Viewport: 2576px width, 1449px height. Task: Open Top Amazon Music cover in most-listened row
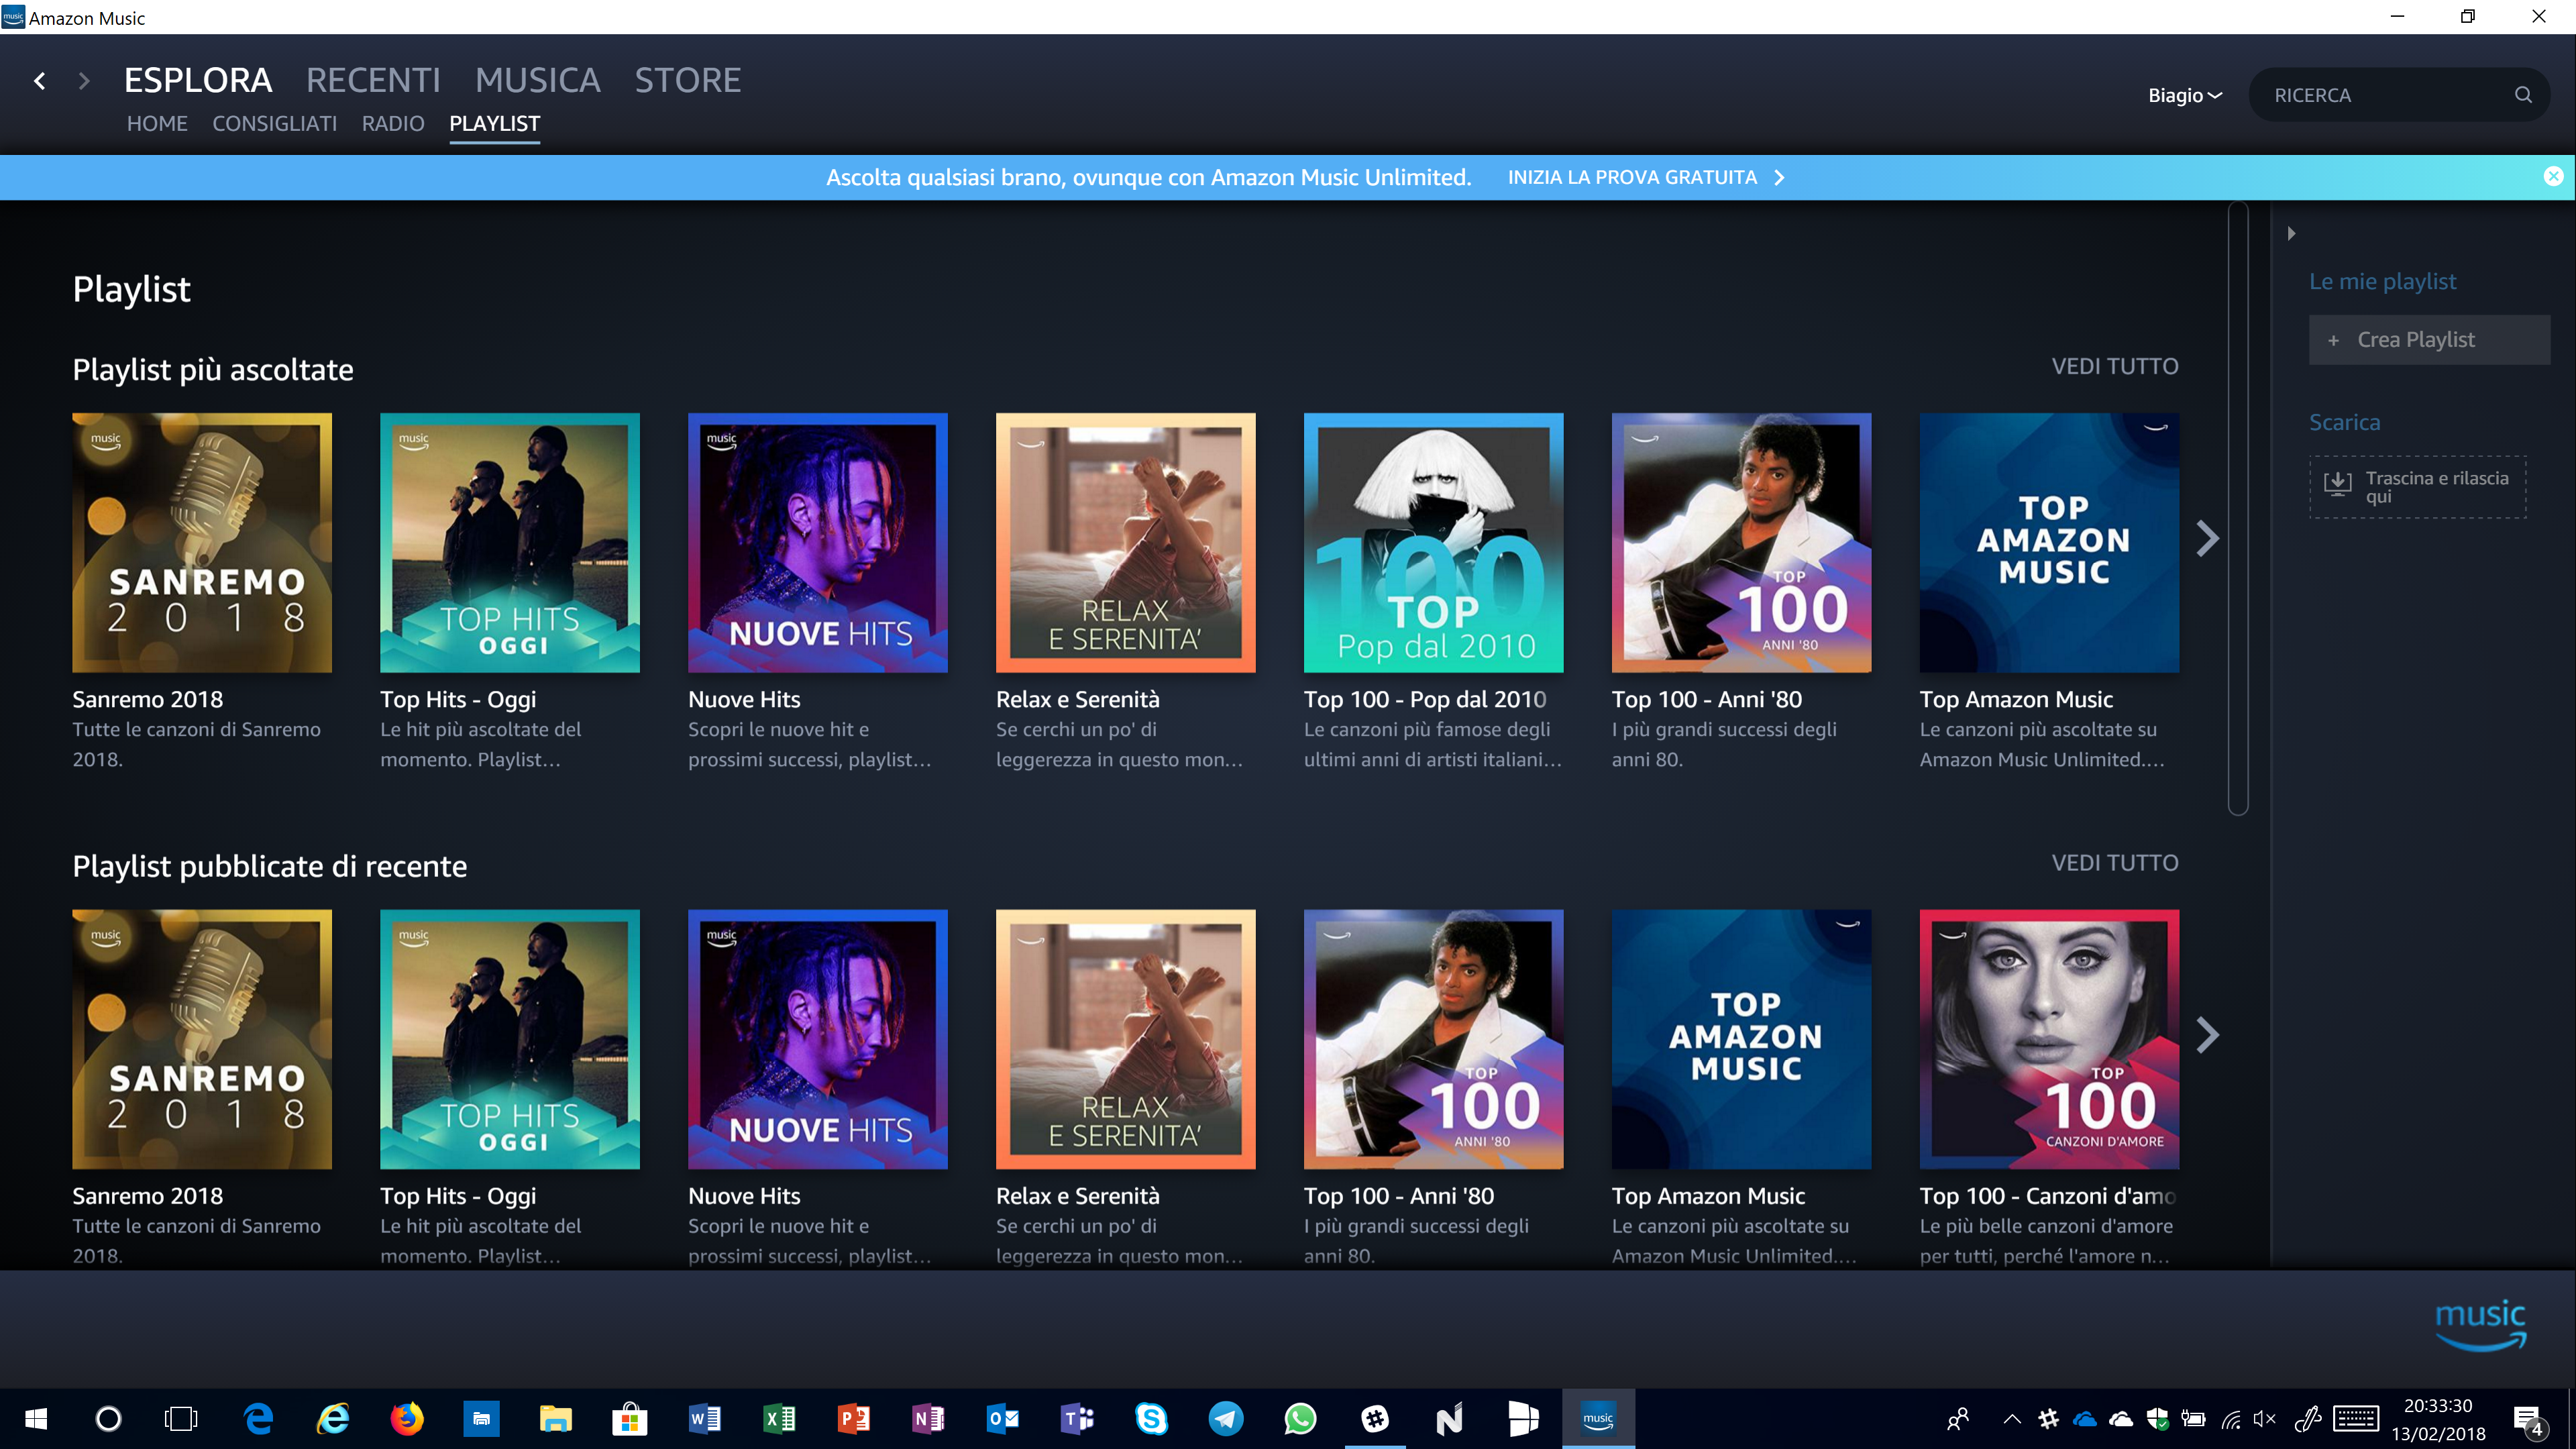click(x=2049, y=543)
